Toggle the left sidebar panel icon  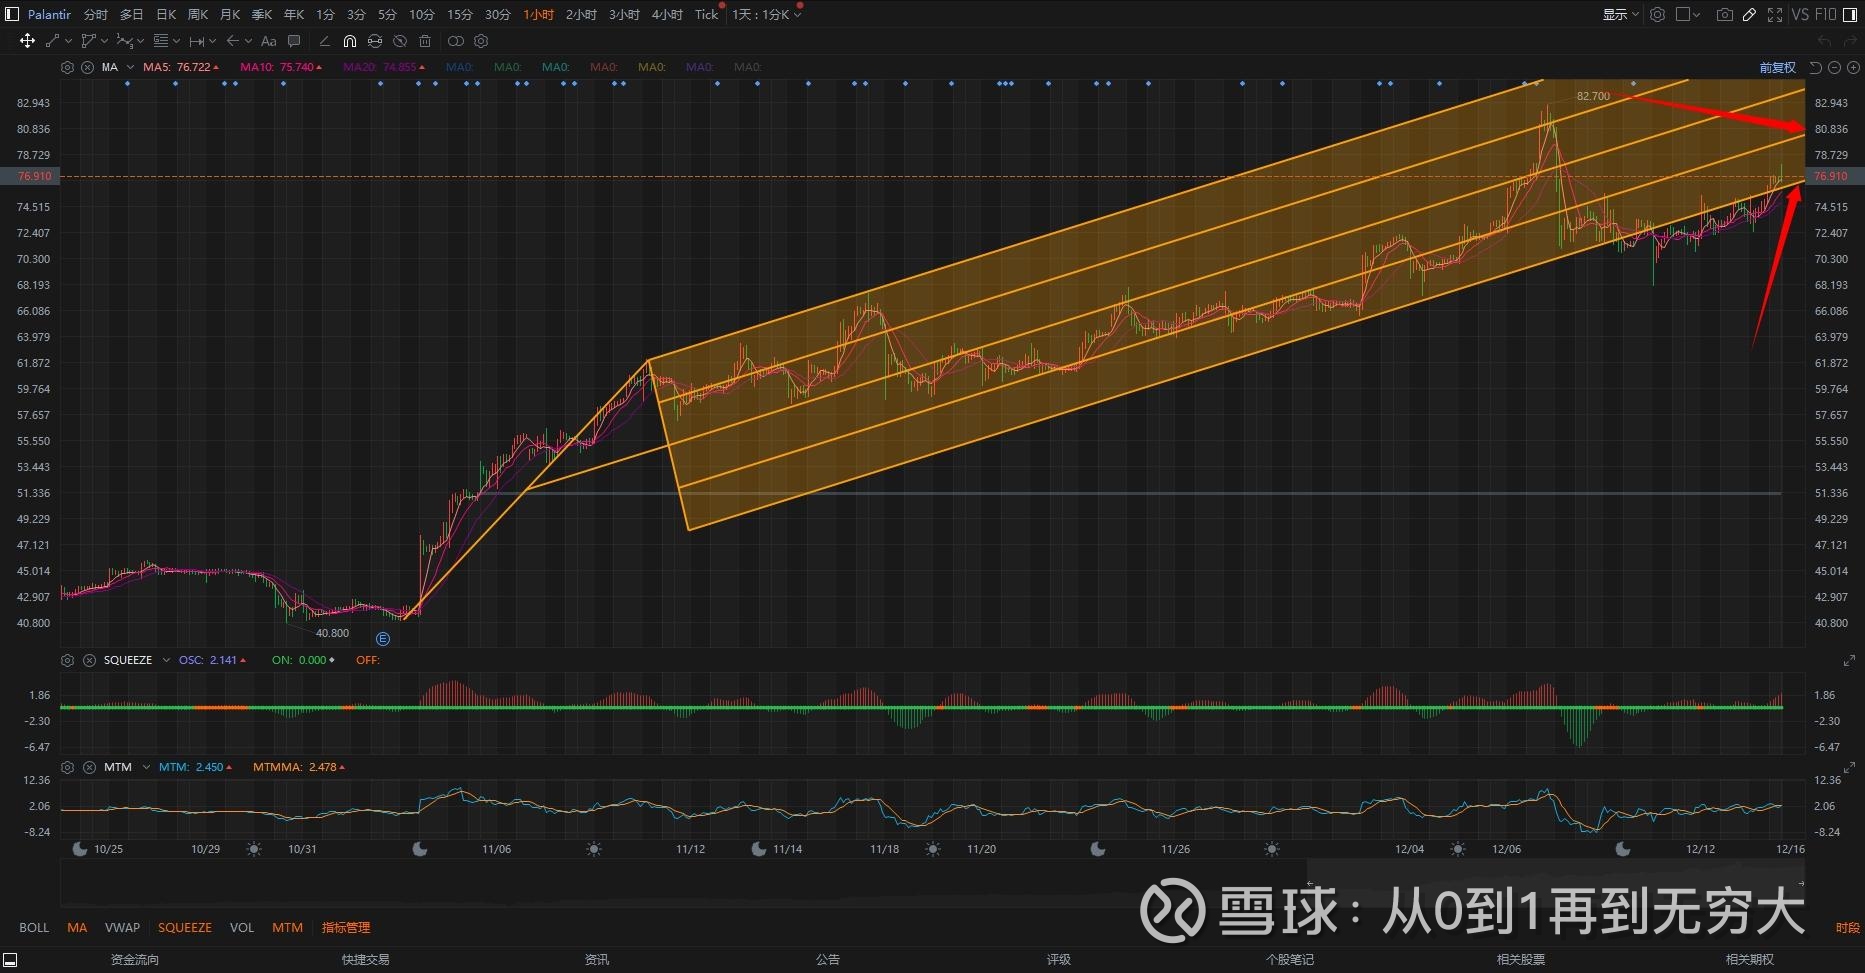coord(12,14)
